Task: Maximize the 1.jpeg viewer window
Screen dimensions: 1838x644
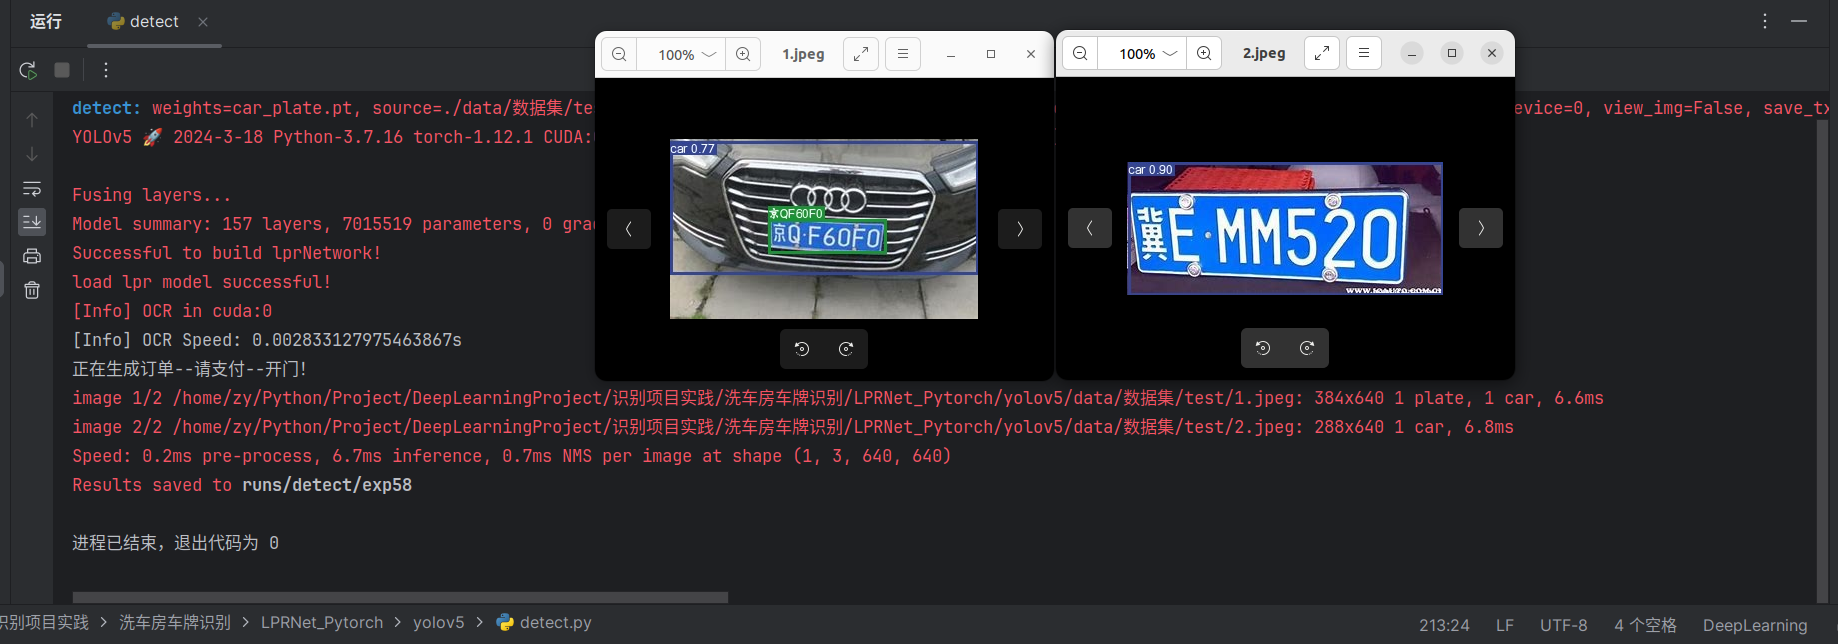Action: [991, 54]
